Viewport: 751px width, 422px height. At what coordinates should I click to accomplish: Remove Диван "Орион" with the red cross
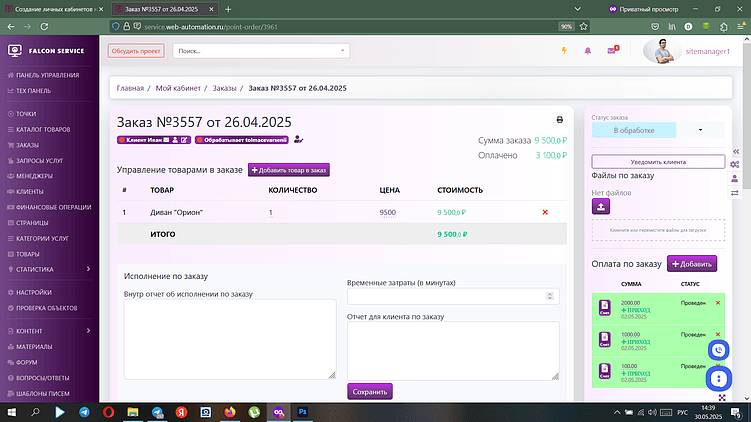click(545, 212)
